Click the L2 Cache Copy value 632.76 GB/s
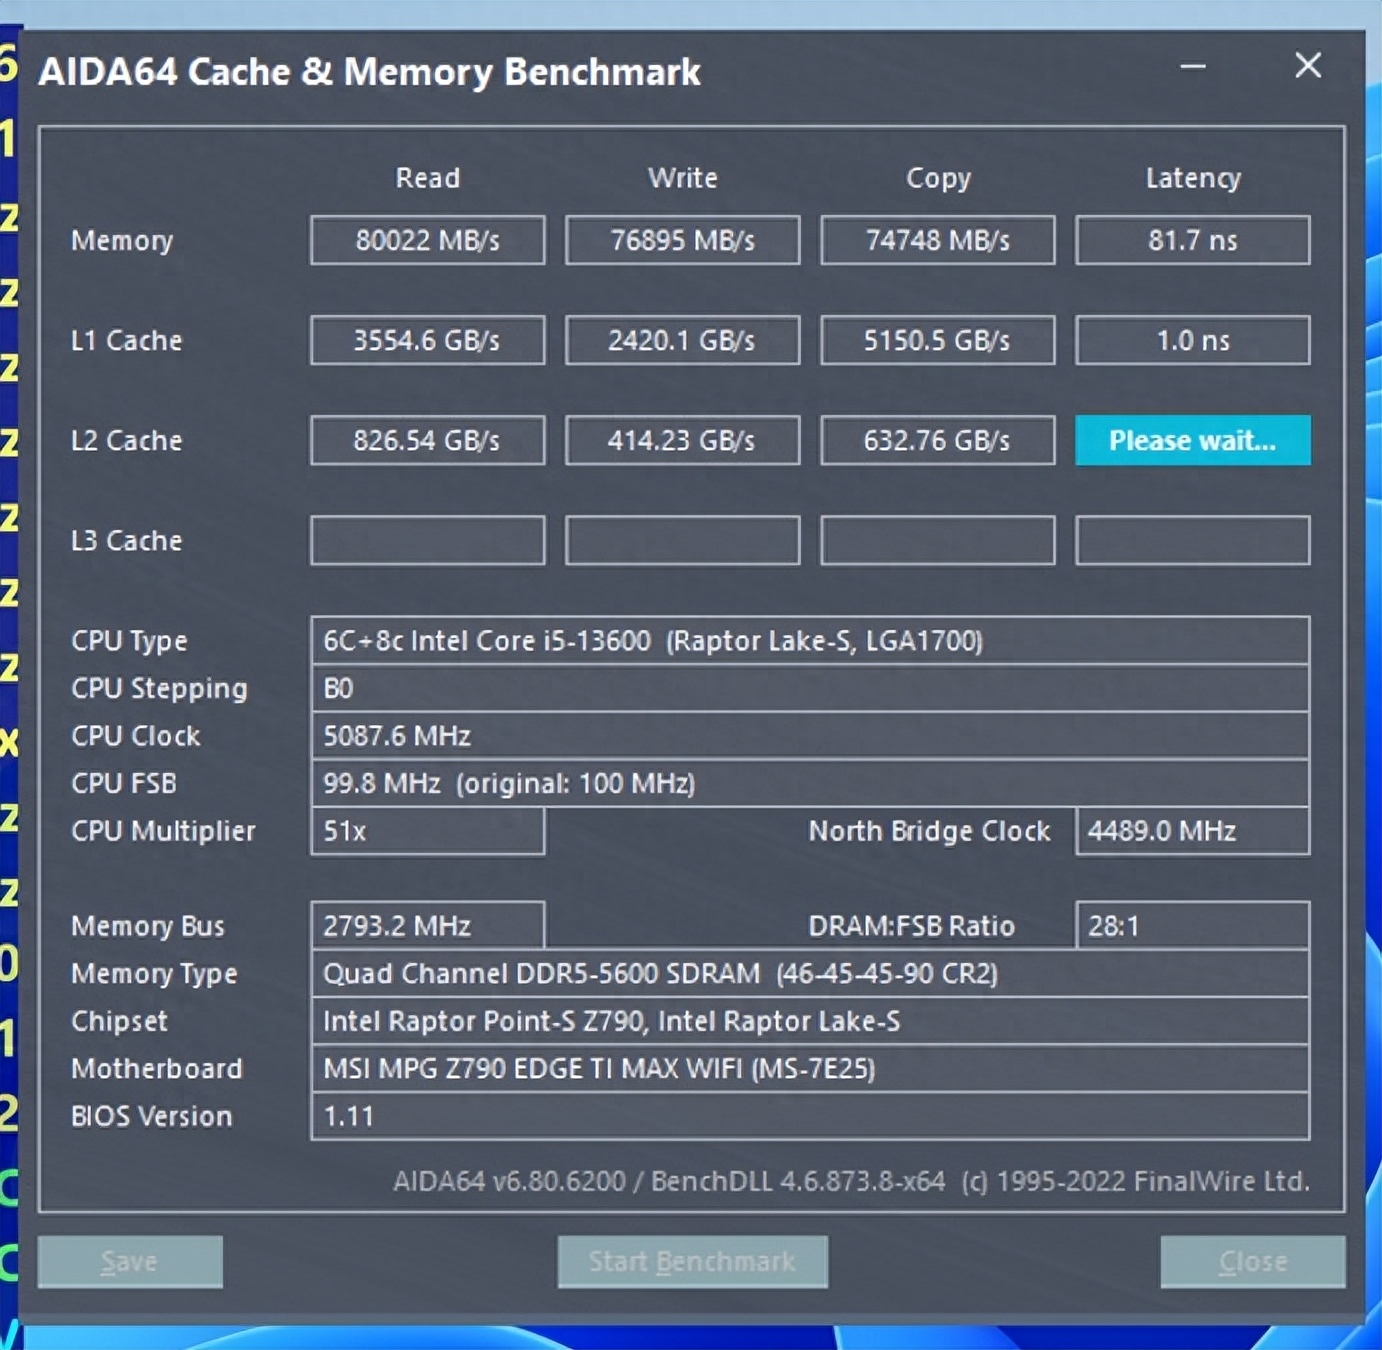 click(938, 440)
